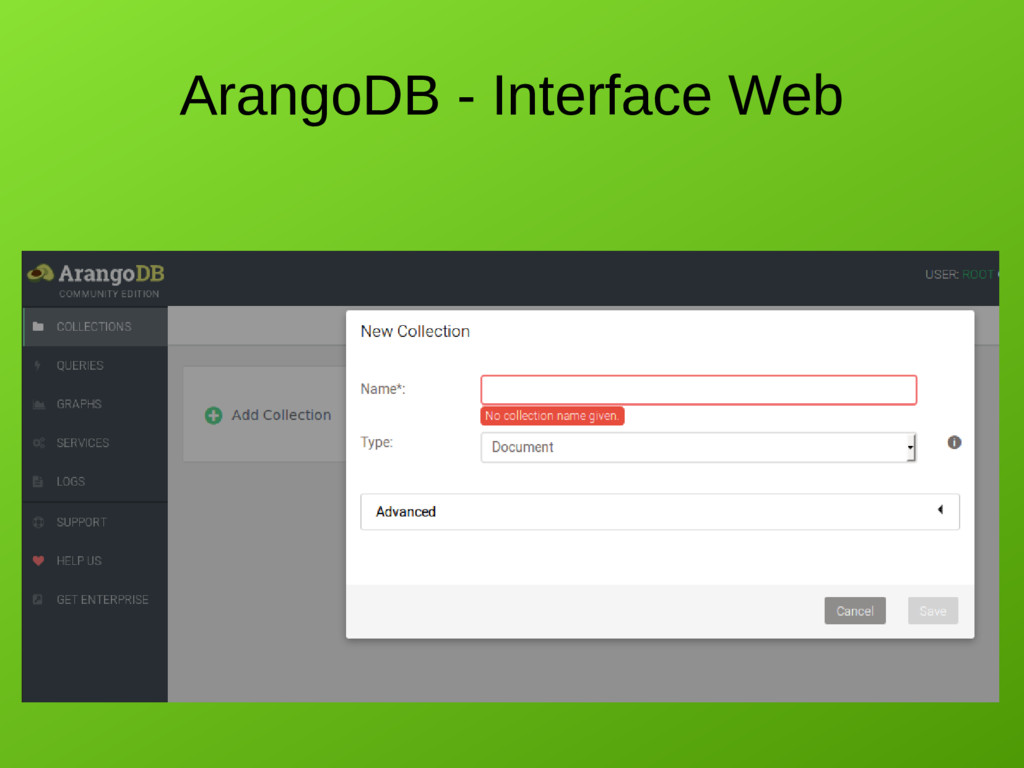Click the Get Enterprise external-link icon
Image resolution: width=1024 pixels, height=768 pixels.
[x=38, y=600]
